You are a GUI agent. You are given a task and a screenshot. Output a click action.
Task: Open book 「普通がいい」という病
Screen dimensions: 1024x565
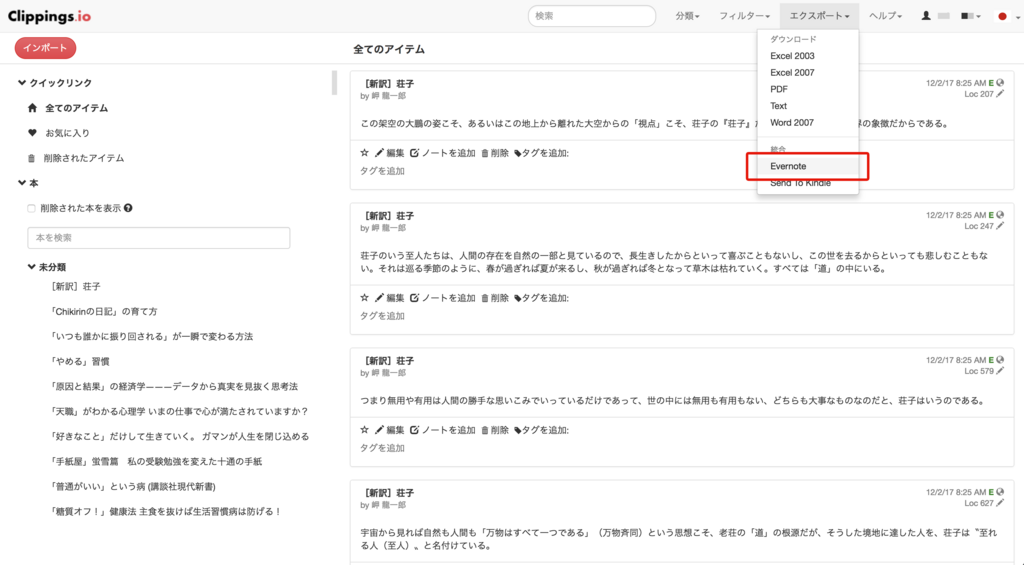pos(133,486)
